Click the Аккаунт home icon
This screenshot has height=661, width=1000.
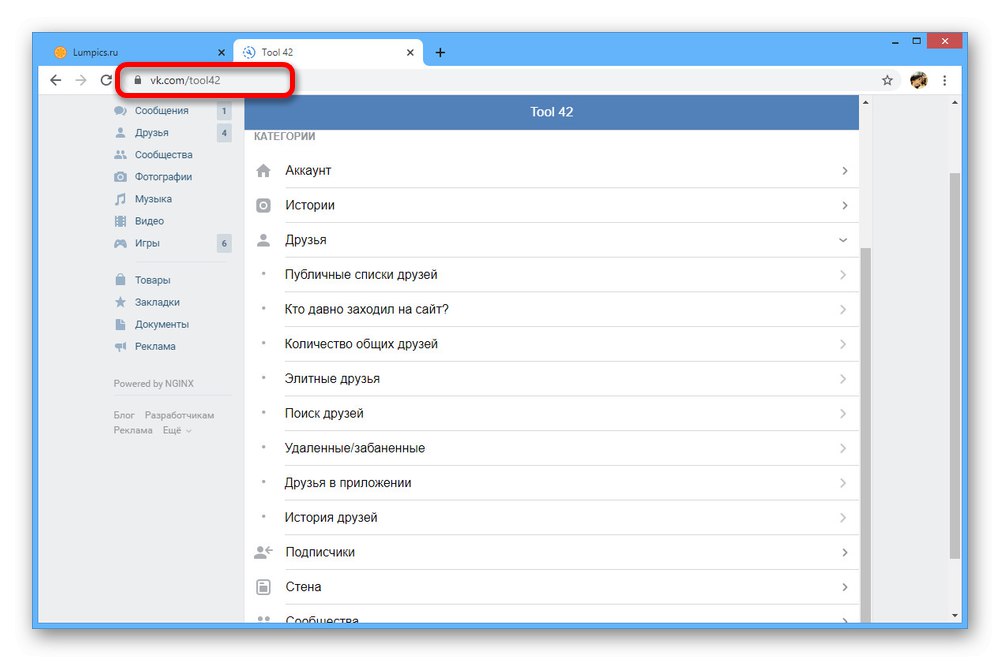(x=263, y=170)
